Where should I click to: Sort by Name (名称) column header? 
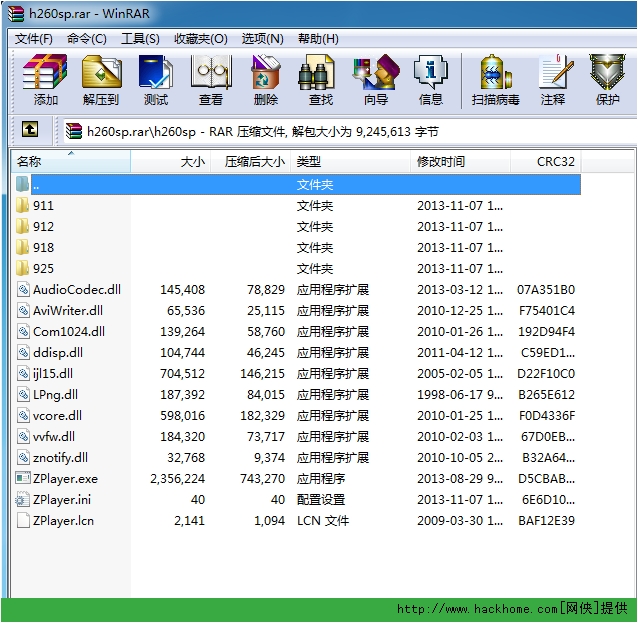coord(70,162)
